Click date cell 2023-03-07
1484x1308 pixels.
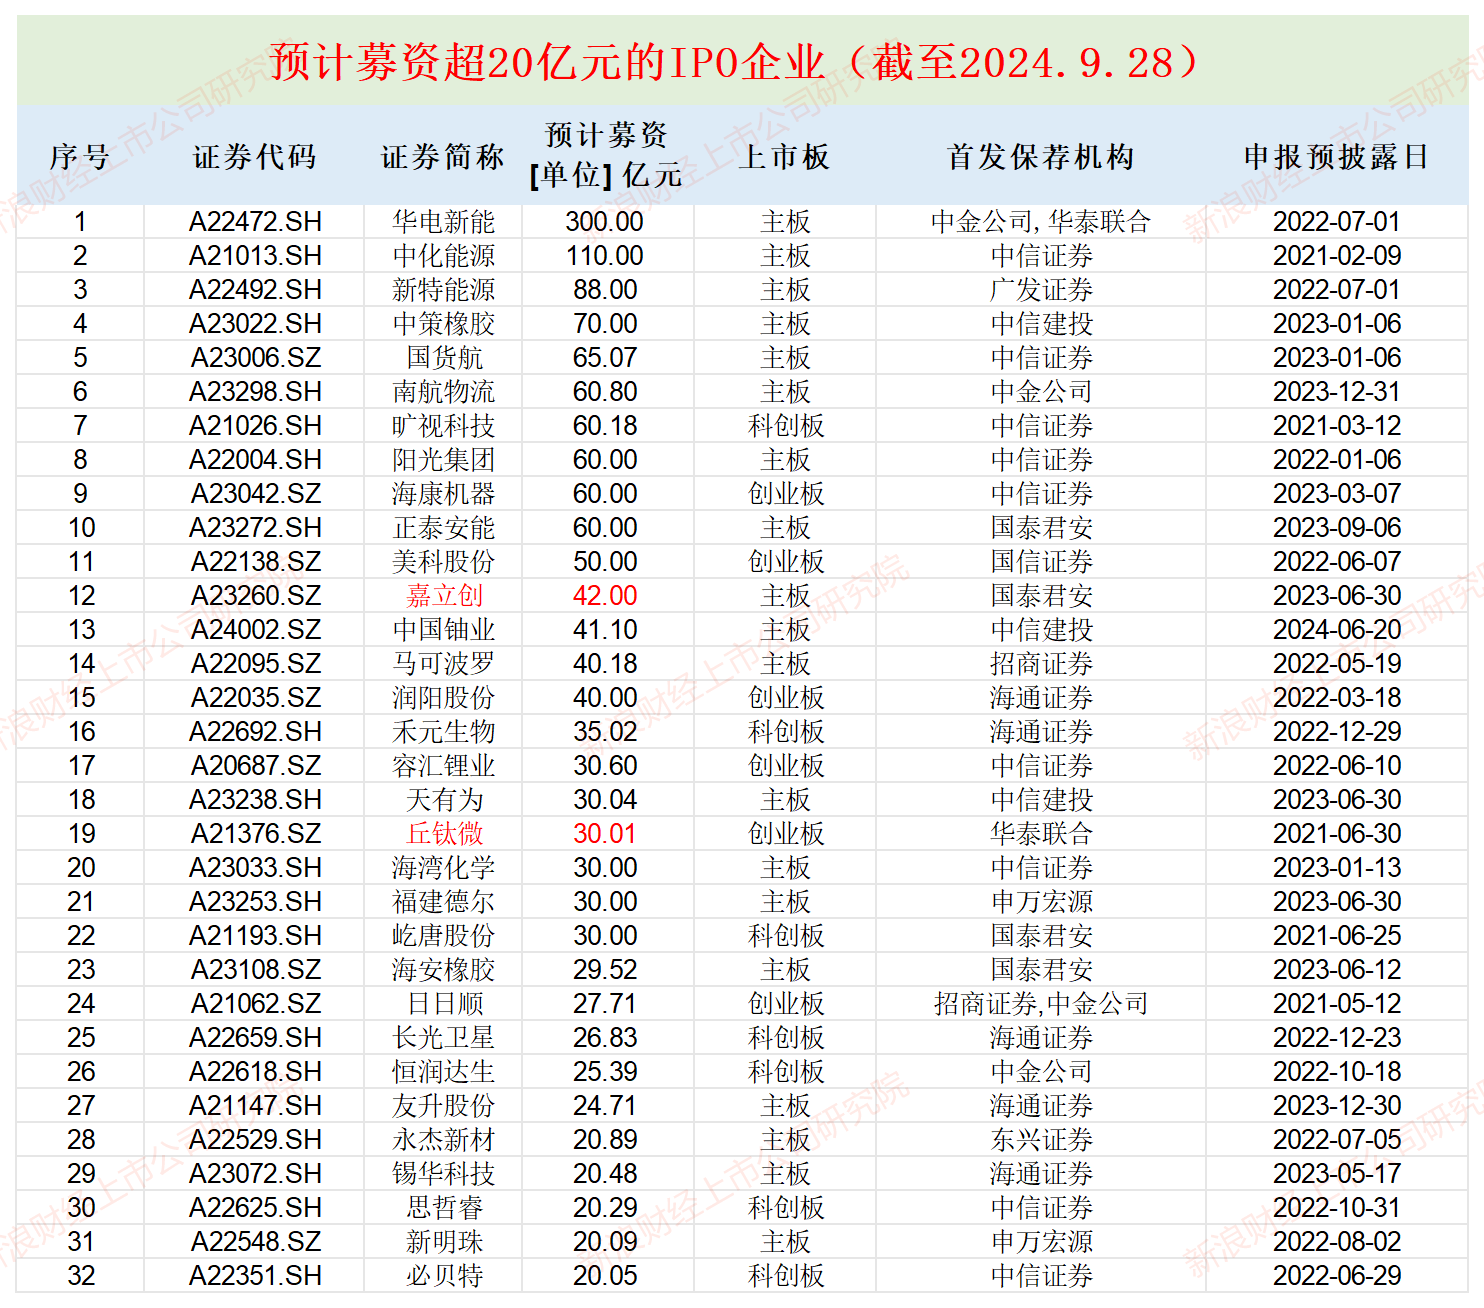[x=1336, y=494]
